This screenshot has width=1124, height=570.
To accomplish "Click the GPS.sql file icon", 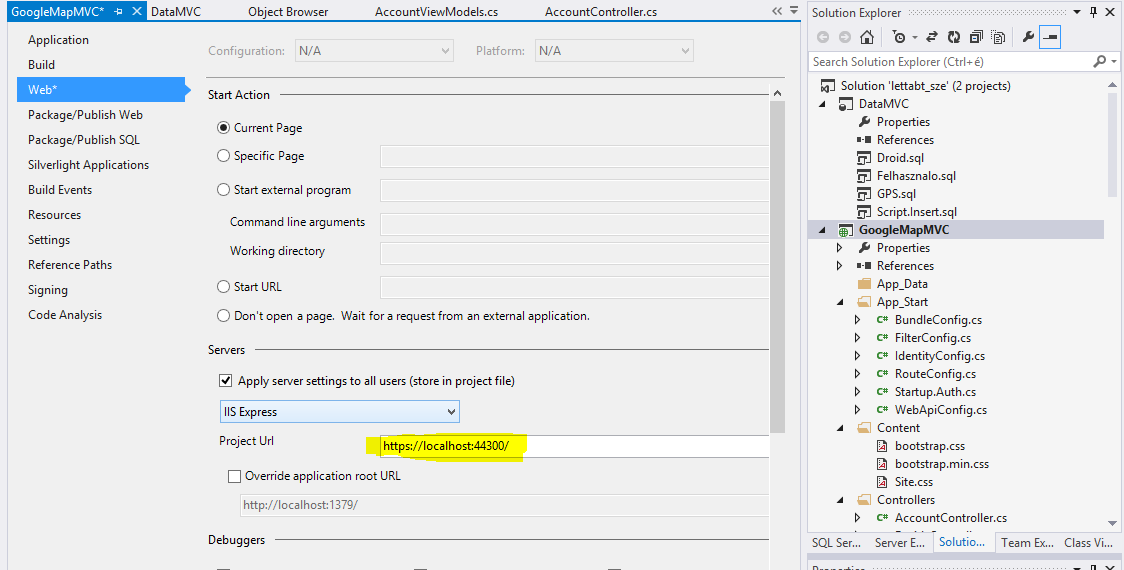I will tap(864, 194).
